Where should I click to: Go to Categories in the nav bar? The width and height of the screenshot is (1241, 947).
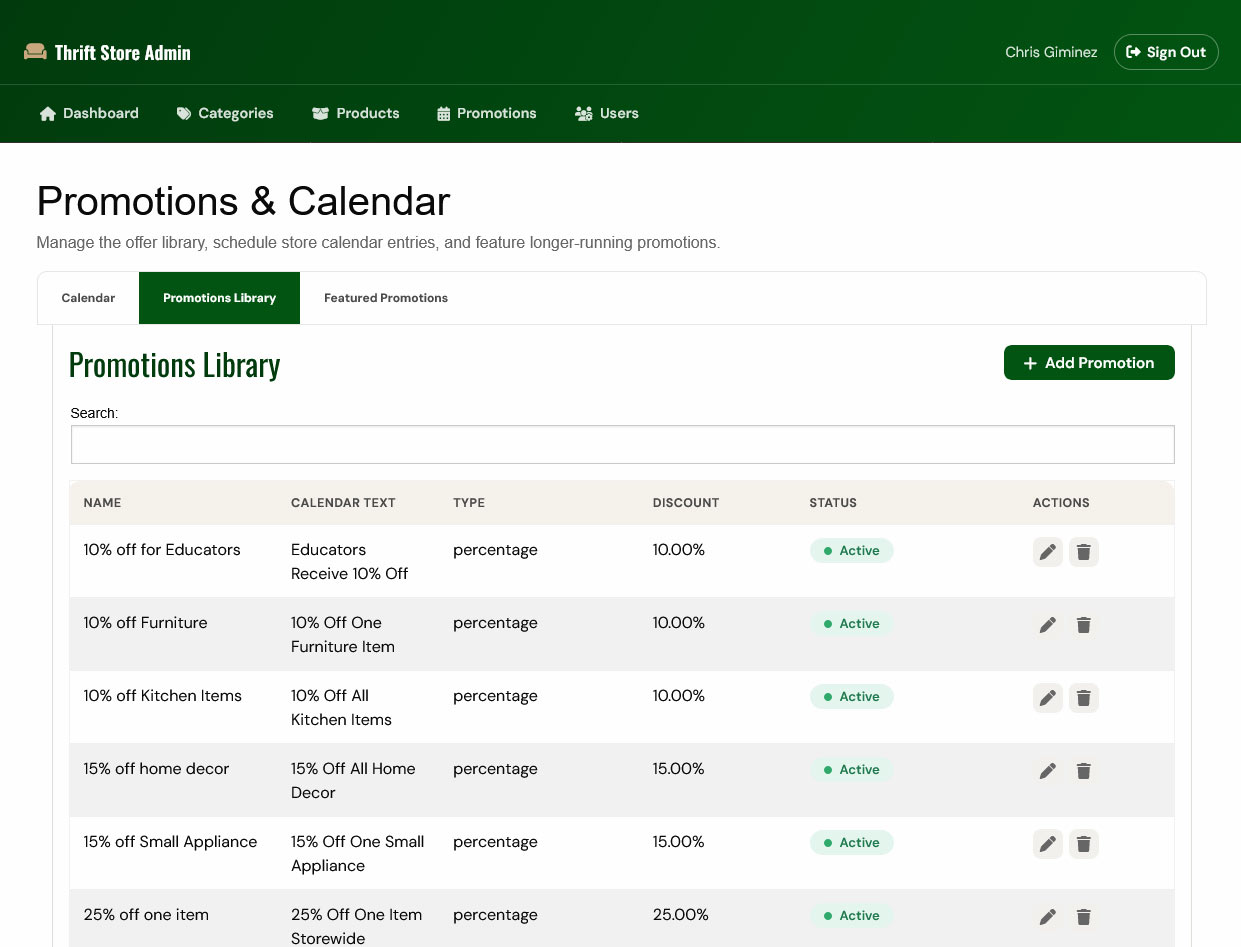pos(225,113)
